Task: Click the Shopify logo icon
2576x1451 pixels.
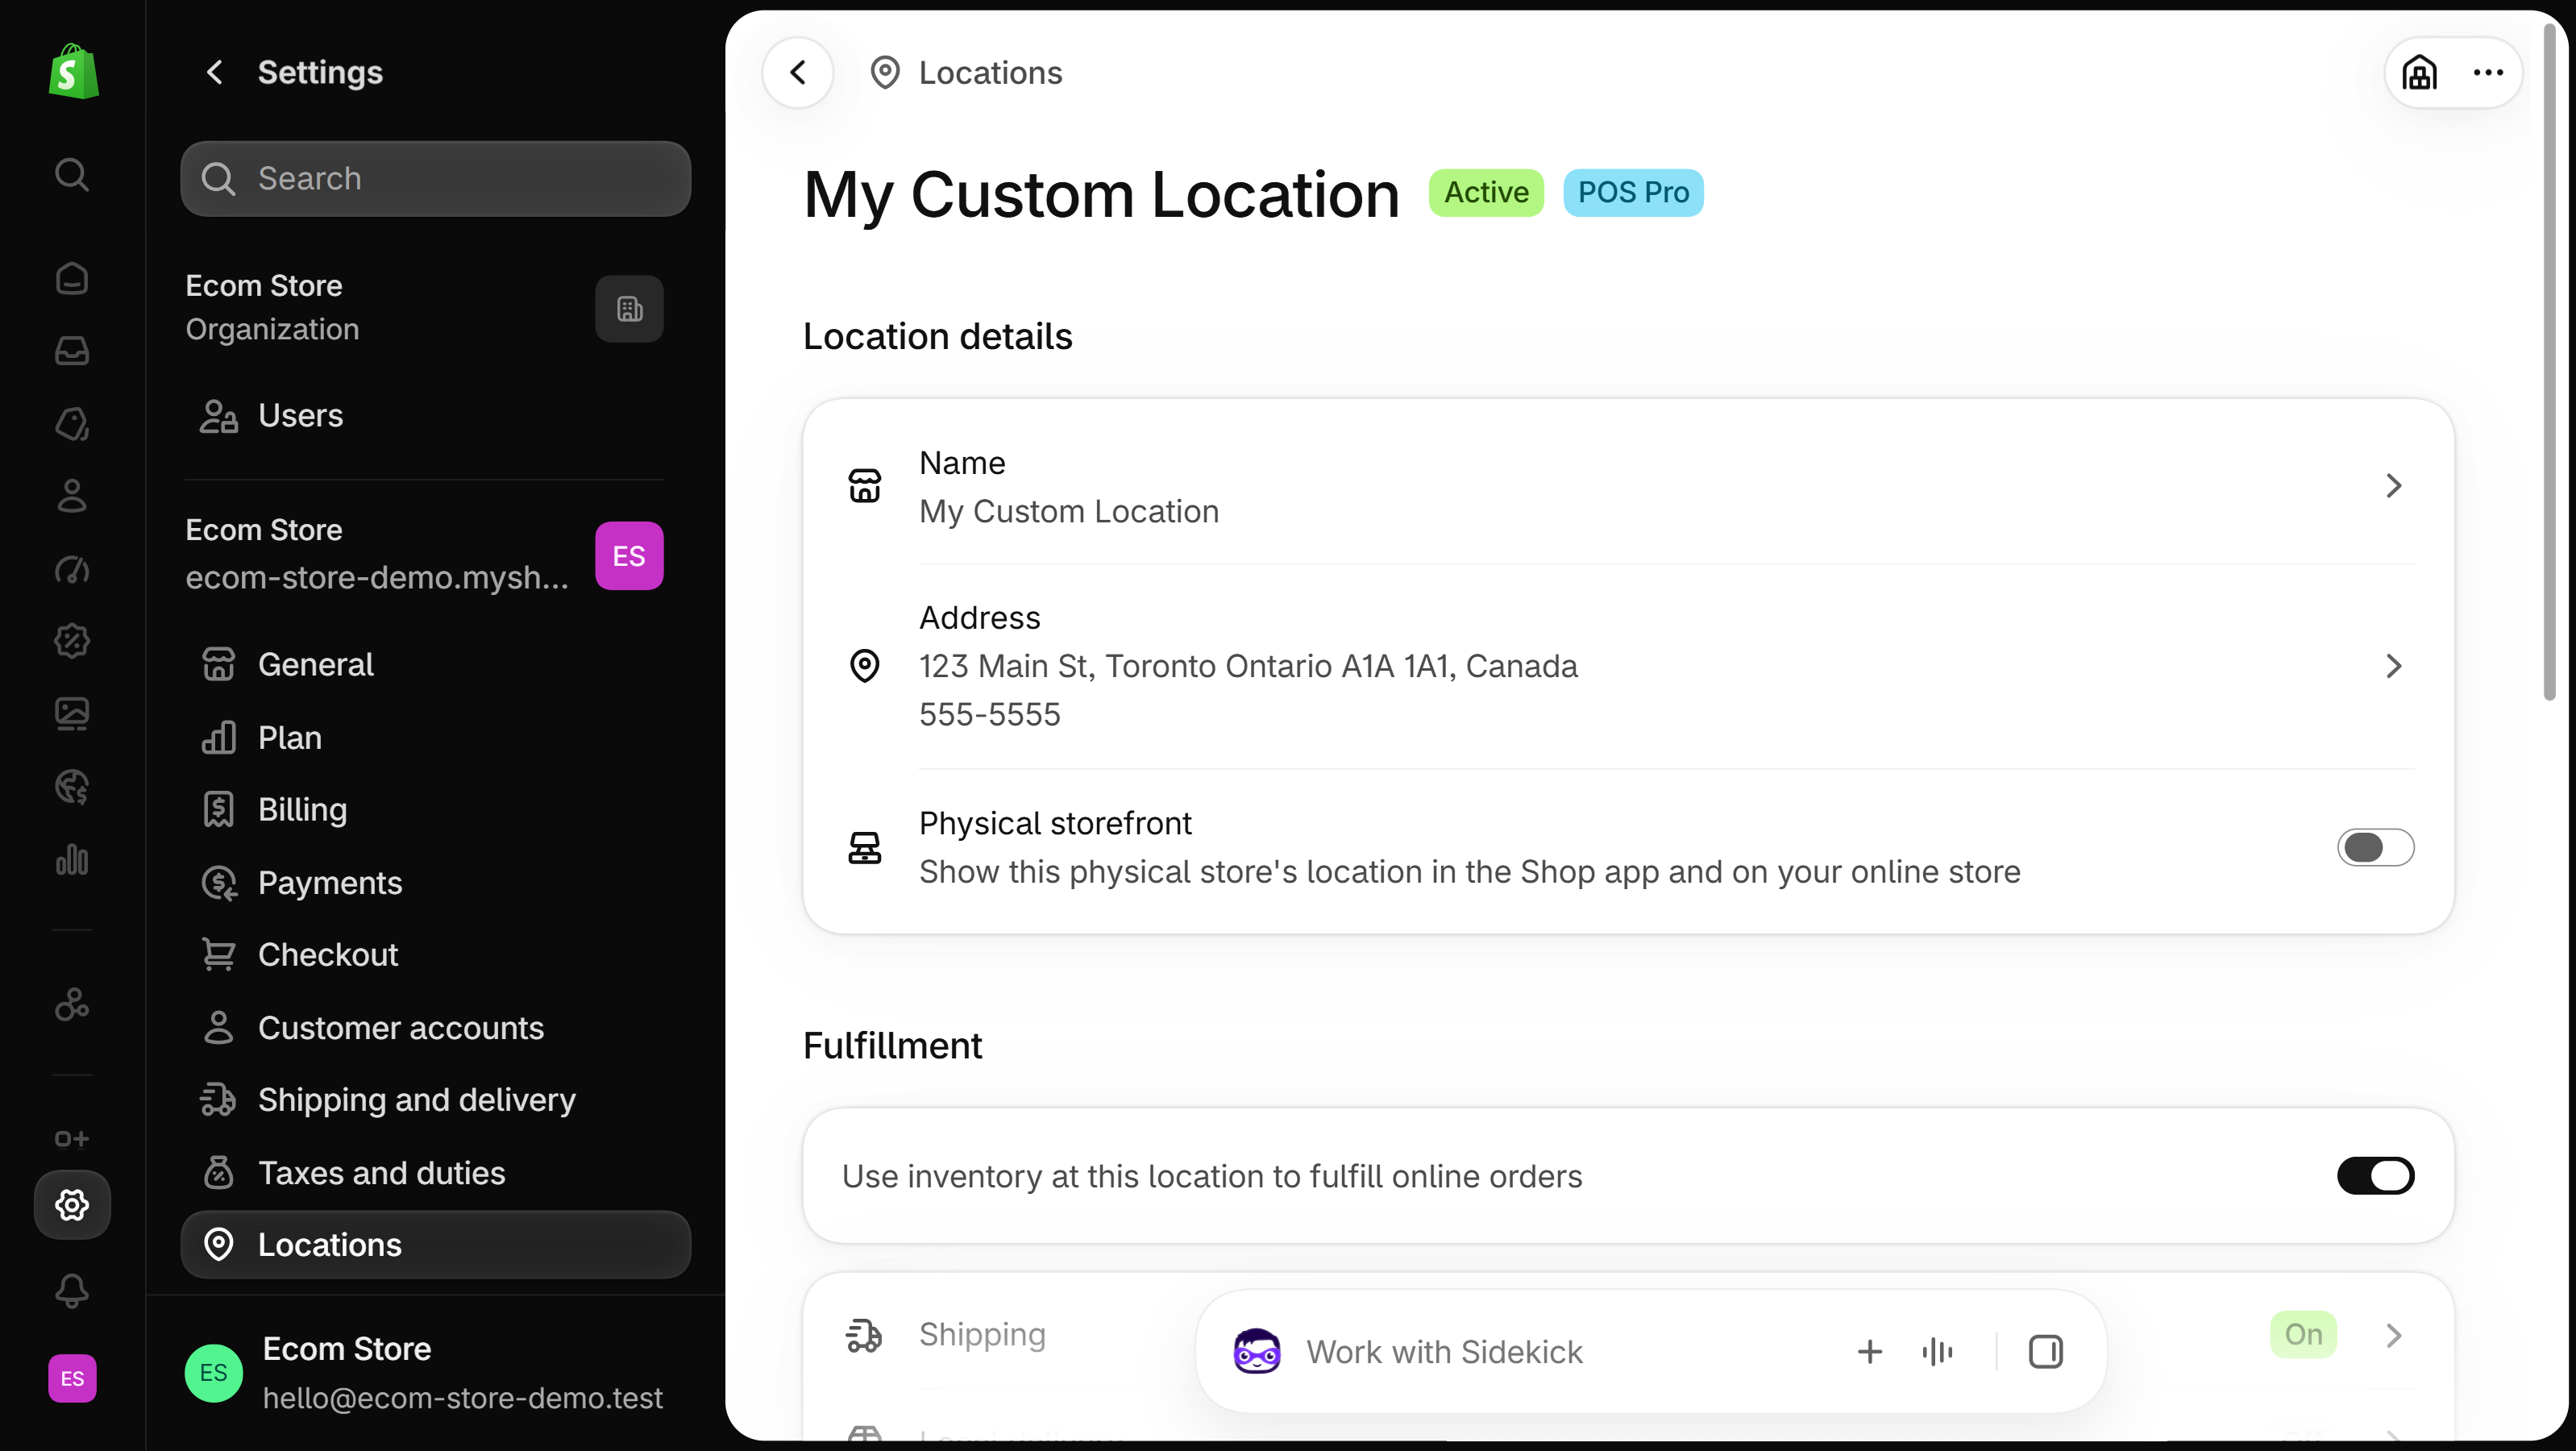Action: click(x=73, y=71)
